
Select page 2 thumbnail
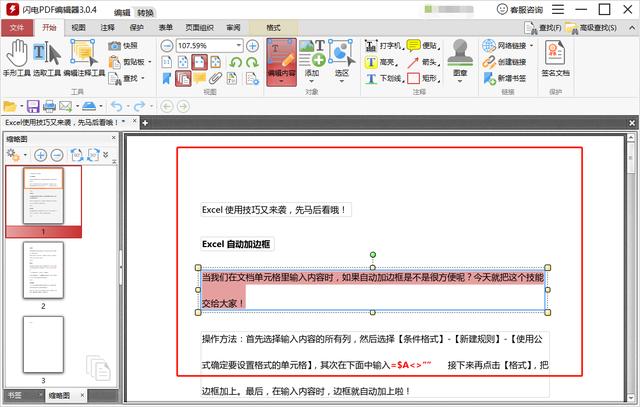click(x=43, y=270)
